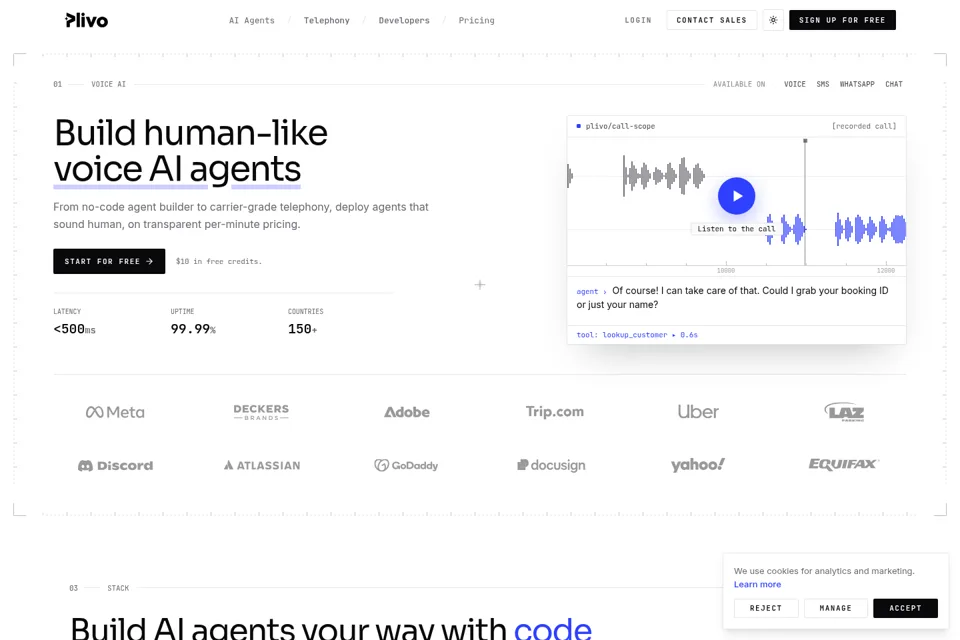The image size is (960, 640).
Task: Click the Login link
Action: pyautogui.click(x=638, y=20)
